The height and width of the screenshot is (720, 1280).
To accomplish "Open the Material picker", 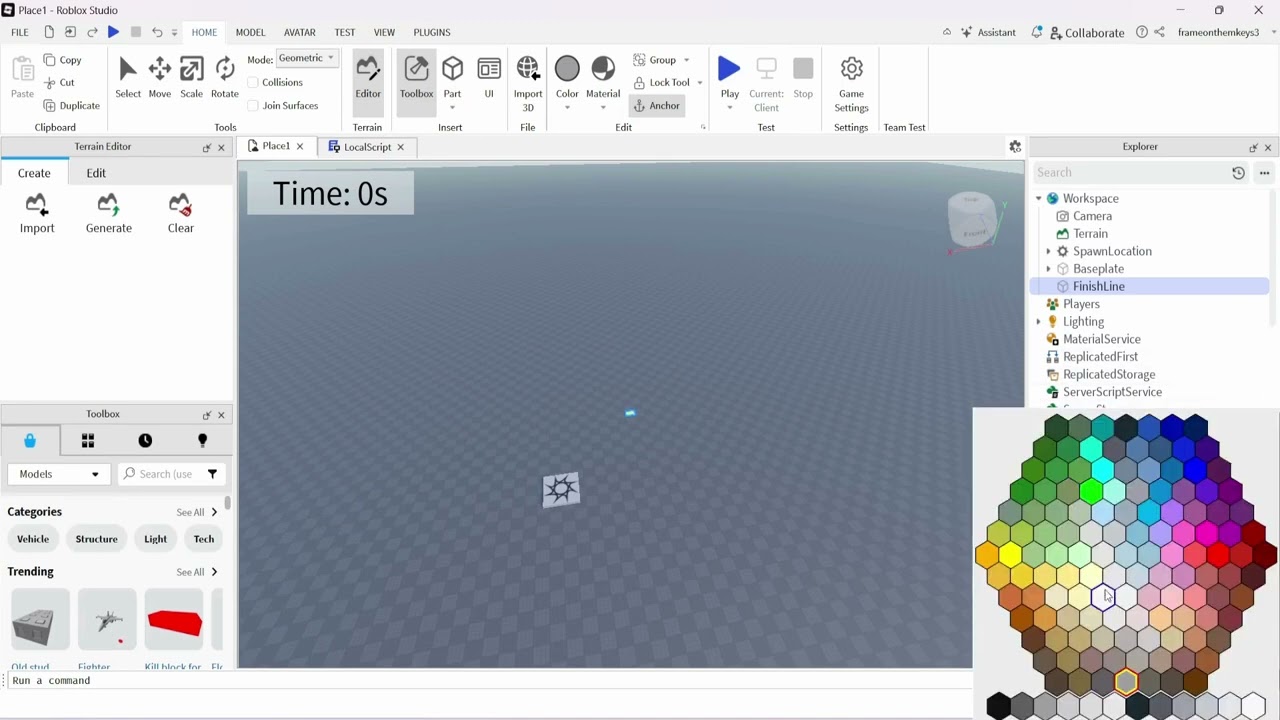I will click(x=603, y=84).
